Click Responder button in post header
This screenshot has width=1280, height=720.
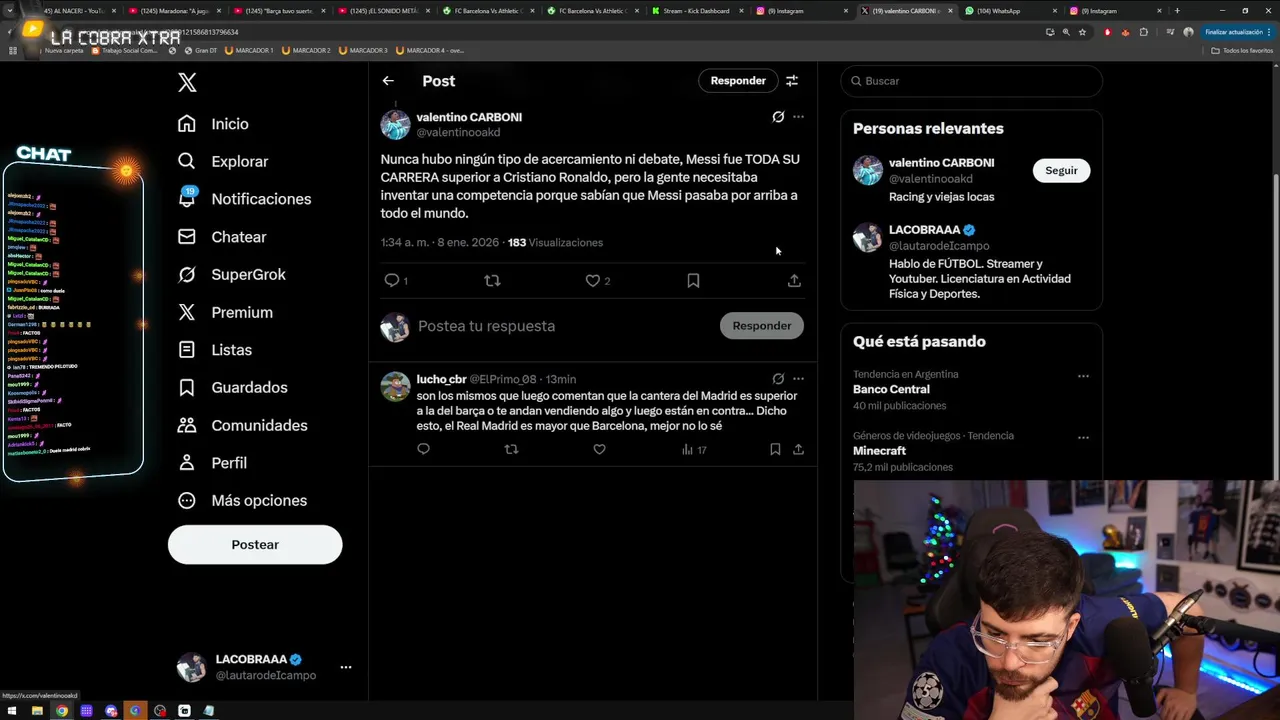pos(738,81)
